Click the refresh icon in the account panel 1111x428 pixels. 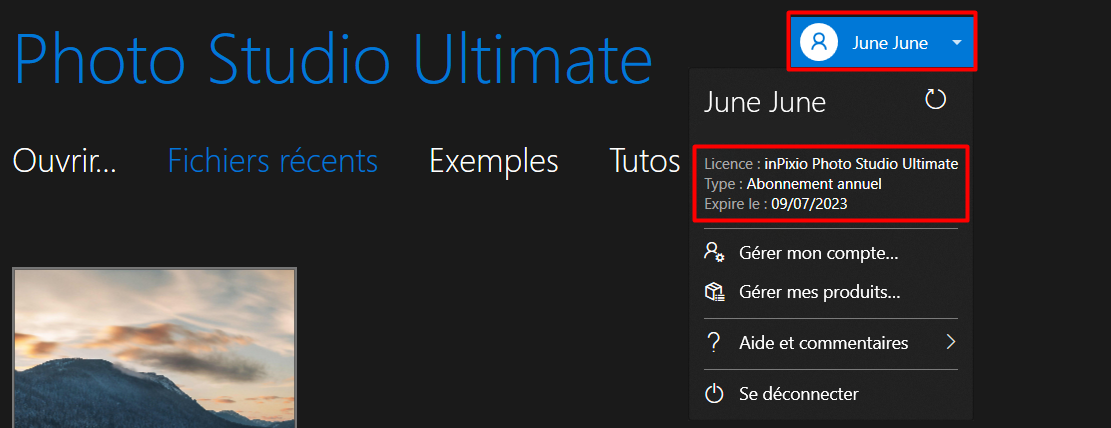click(935, 99)
